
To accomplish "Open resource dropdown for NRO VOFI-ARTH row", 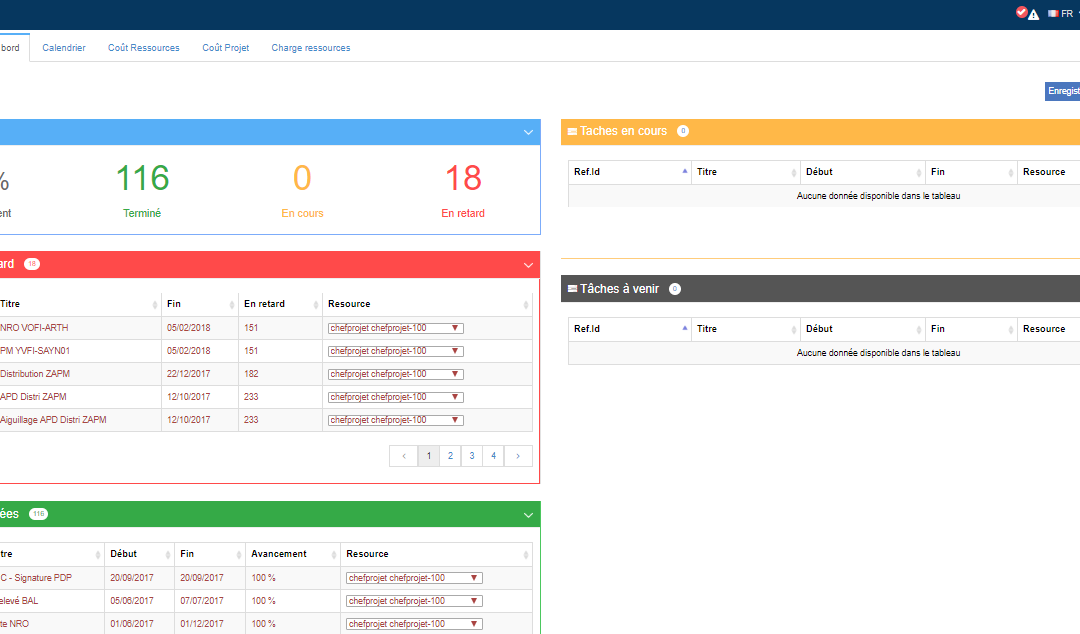I will click(395, 328).
